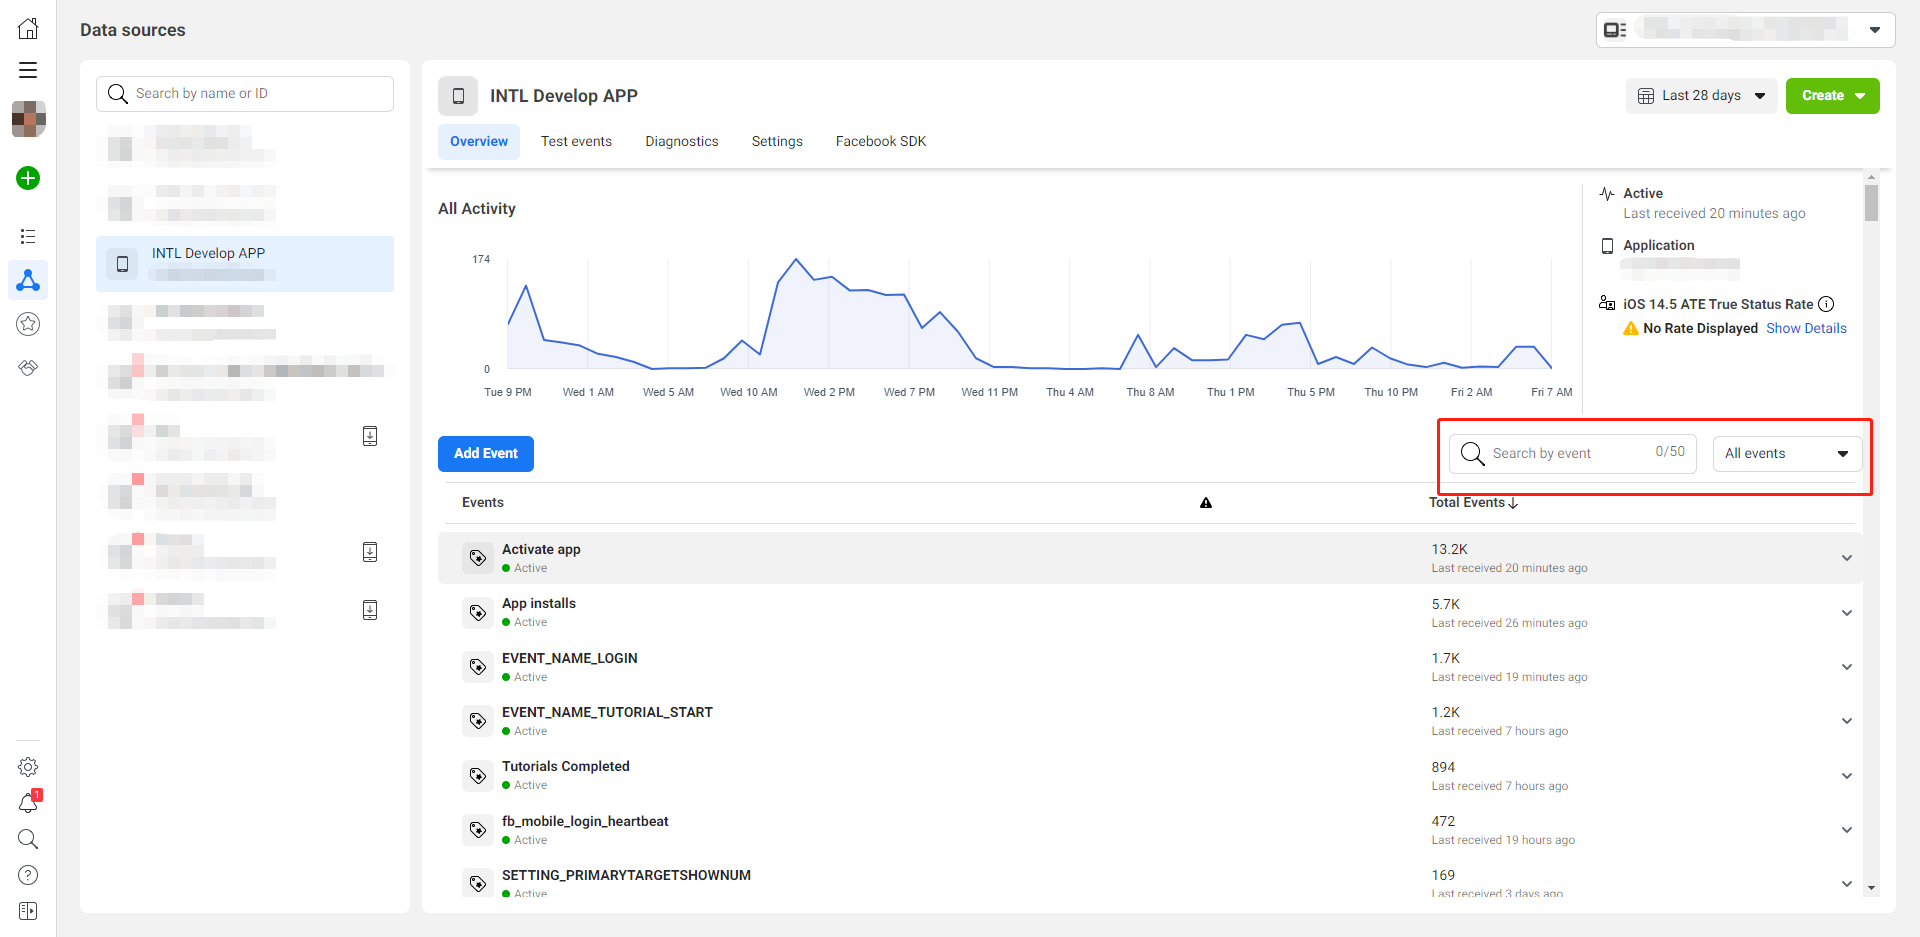Open the data sources triangle icon

tap(28, 280)
